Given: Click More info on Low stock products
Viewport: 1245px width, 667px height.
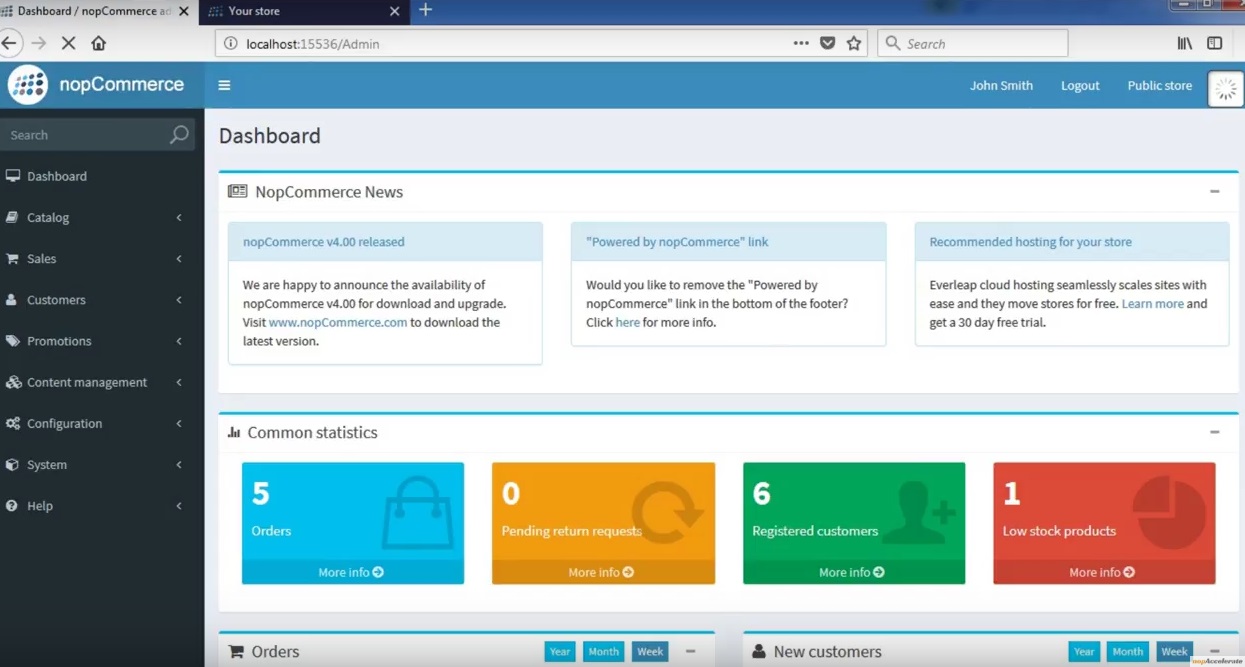Looking at the screenshot, I should pos(1103,572).
